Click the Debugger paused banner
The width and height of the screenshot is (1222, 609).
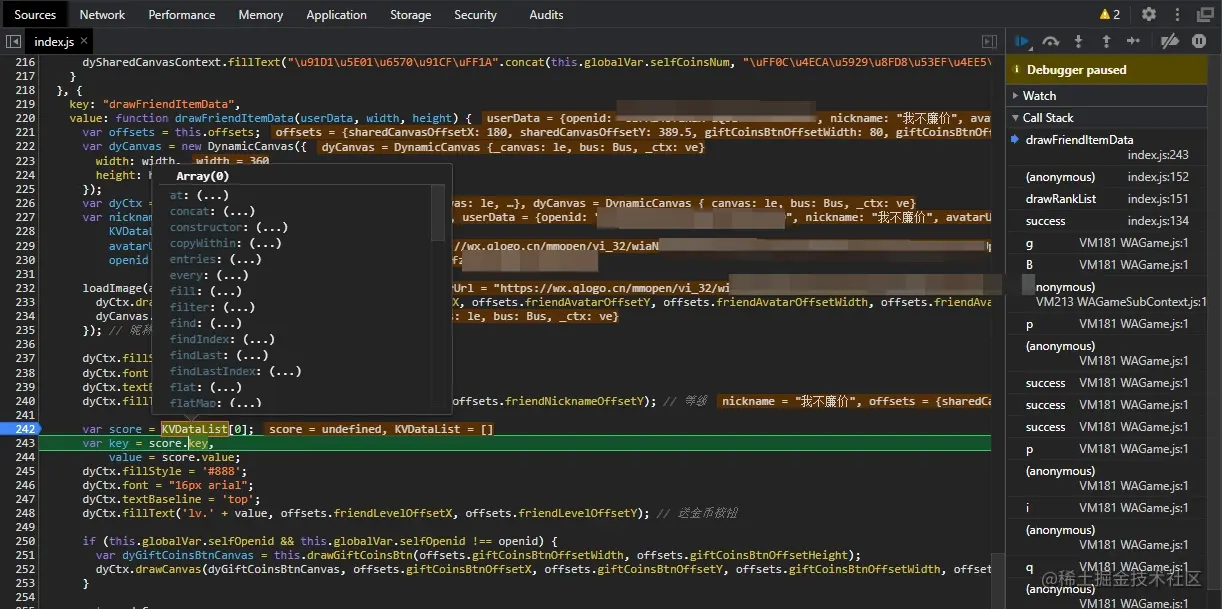[x=1107, y=70]
